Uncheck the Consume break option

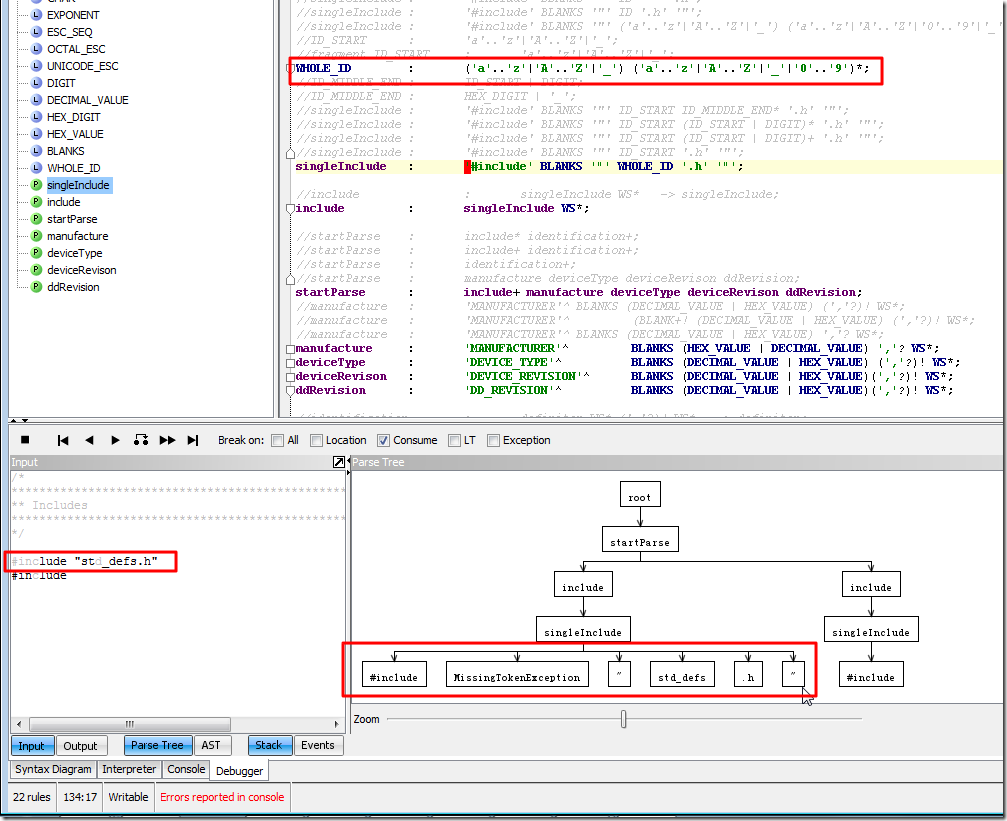point(383,440)
